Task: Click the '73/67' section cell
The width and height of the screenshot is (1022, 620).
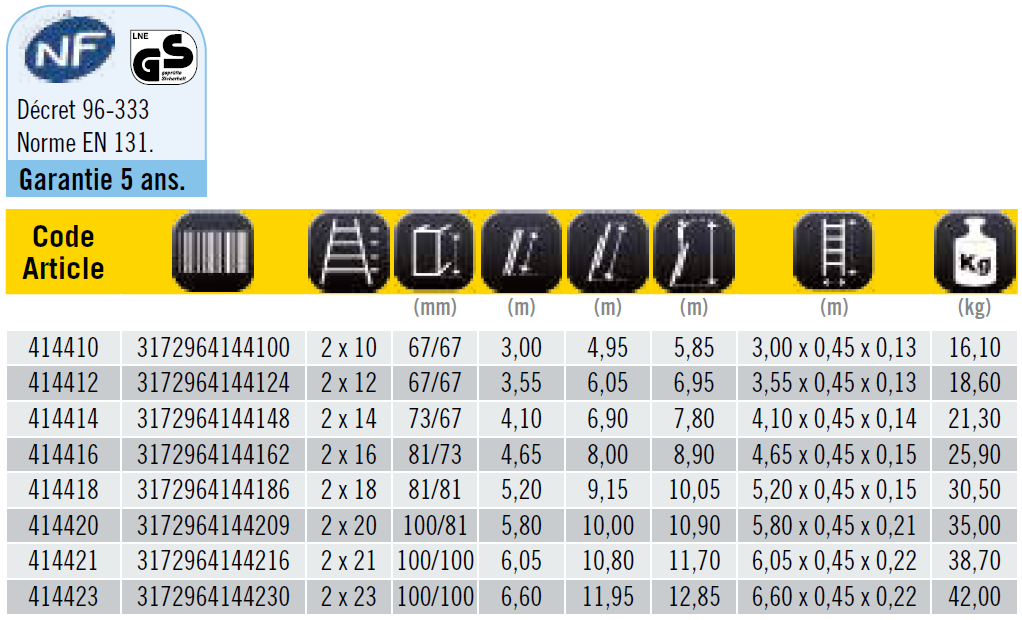Action: pos(435,419)
